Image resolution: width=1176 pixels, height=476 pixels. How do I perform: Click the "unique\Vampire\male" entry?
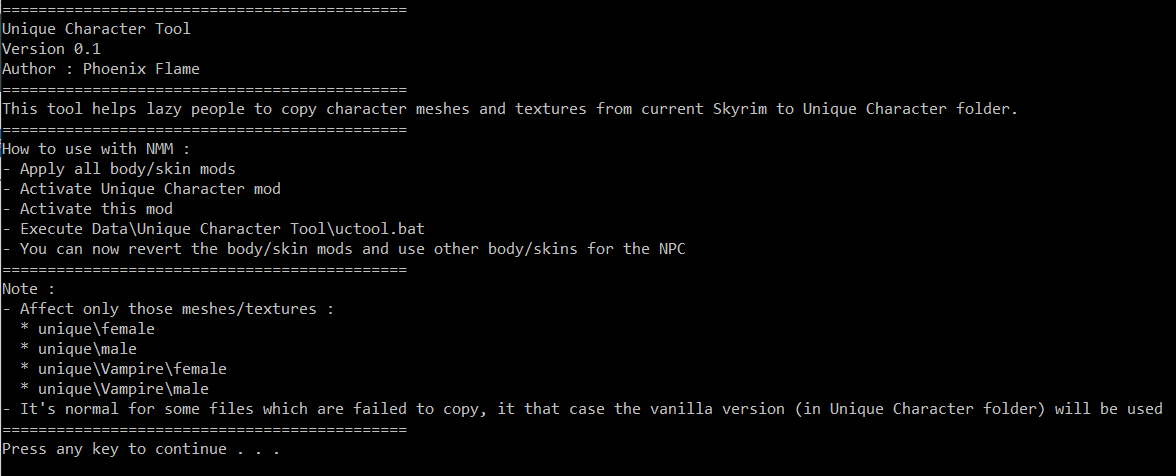click(x=123, y=389)
